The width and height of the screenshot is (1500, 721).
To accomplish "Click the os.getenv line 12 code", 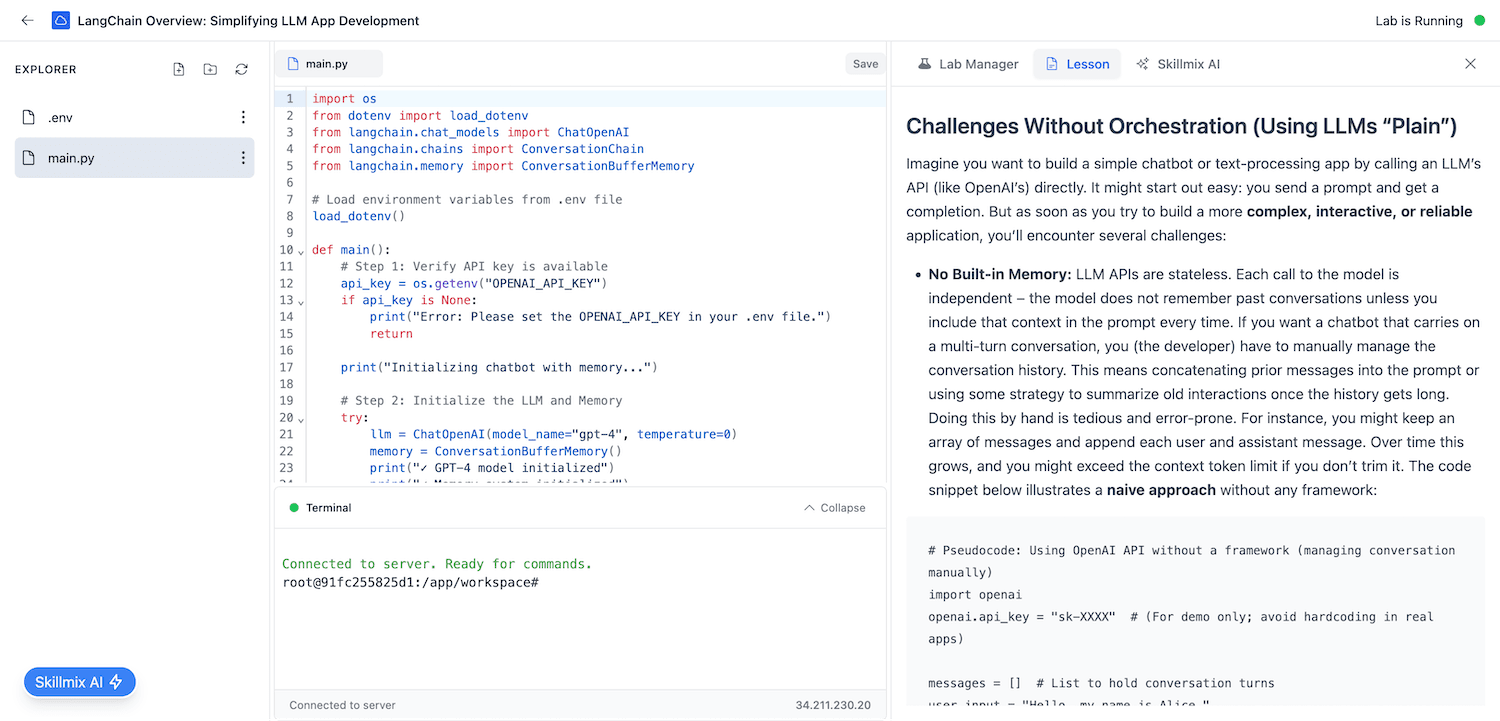I will click(474, 283).
